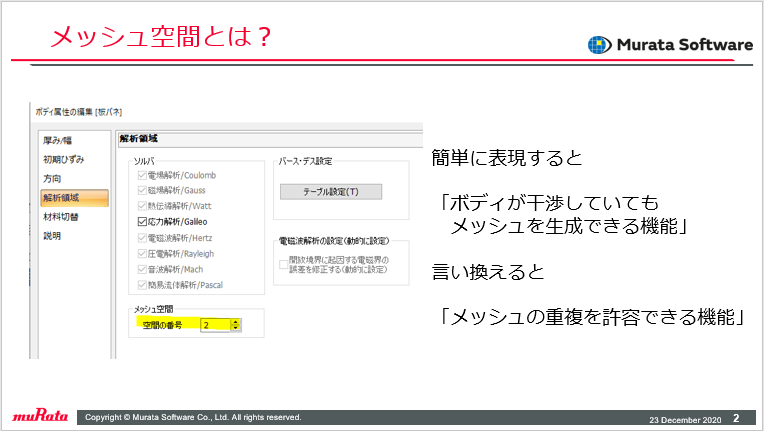
Task: Toggle 熱伝導解析/Watt checkbox
Action: (x=142, y=206)
